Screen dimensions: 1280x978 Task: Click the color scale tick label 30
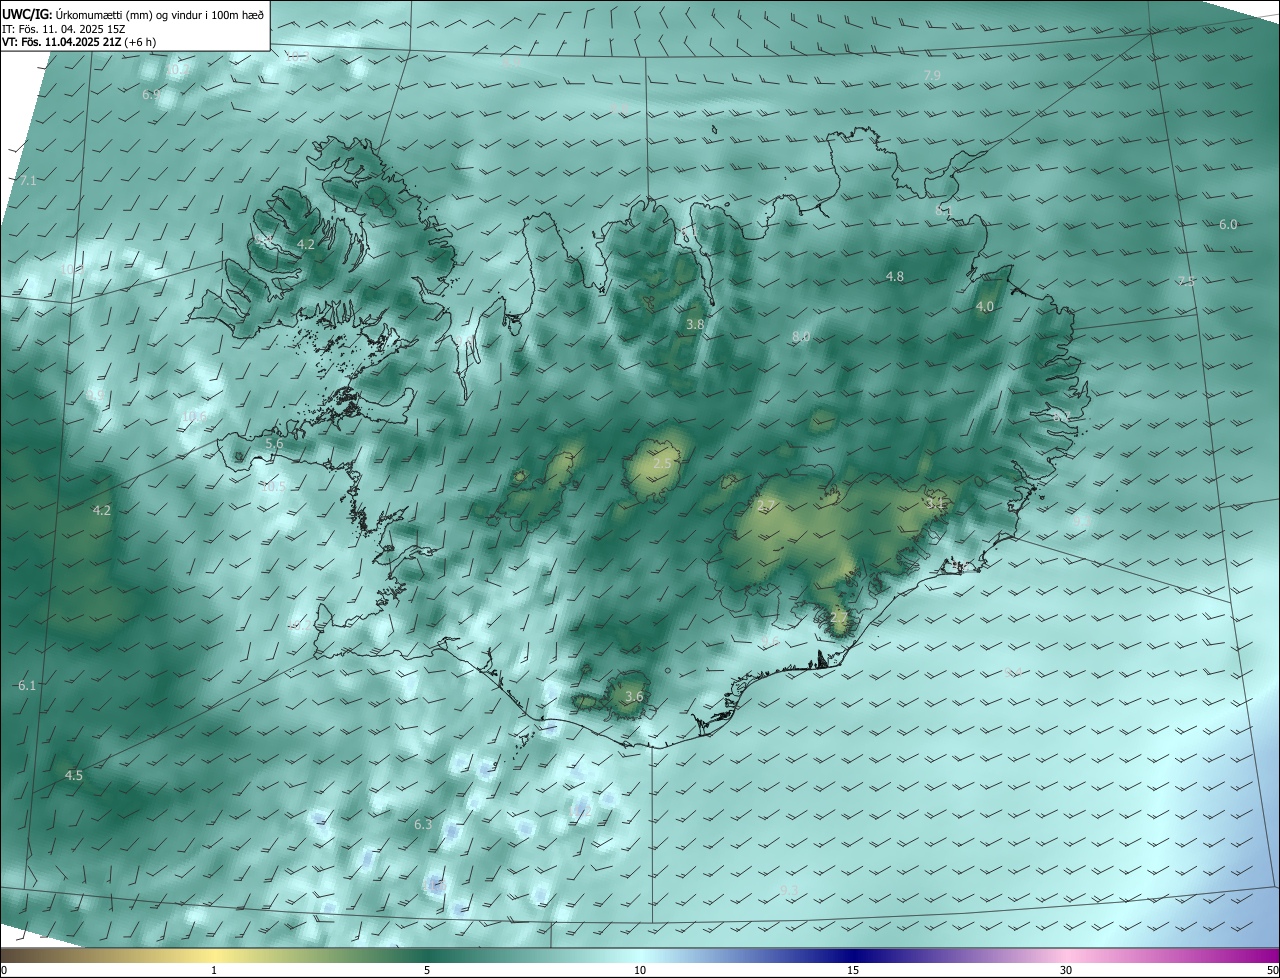point(1066,970)
